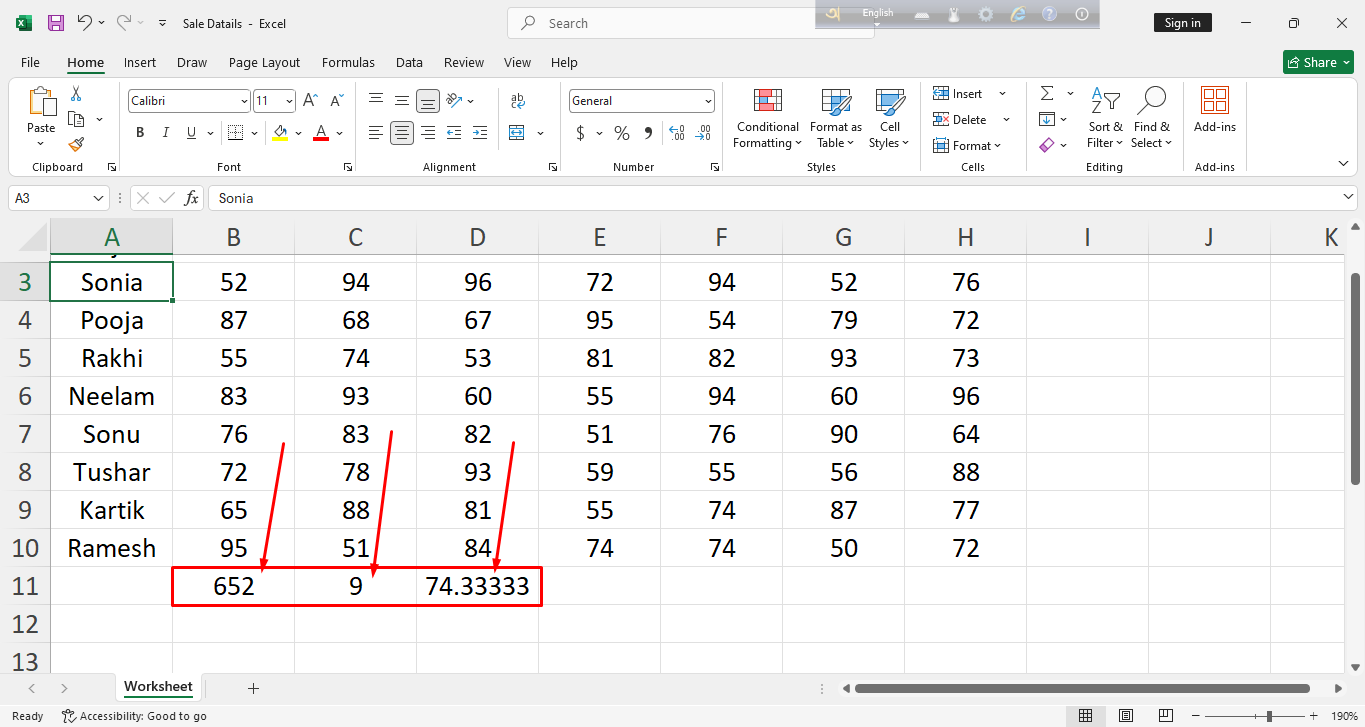Image resolution: width=1365 pixels, height=727 pixels.
Task: Switch to the Page Layout tab
Action: pyautogui.click(x=264, y=62)
